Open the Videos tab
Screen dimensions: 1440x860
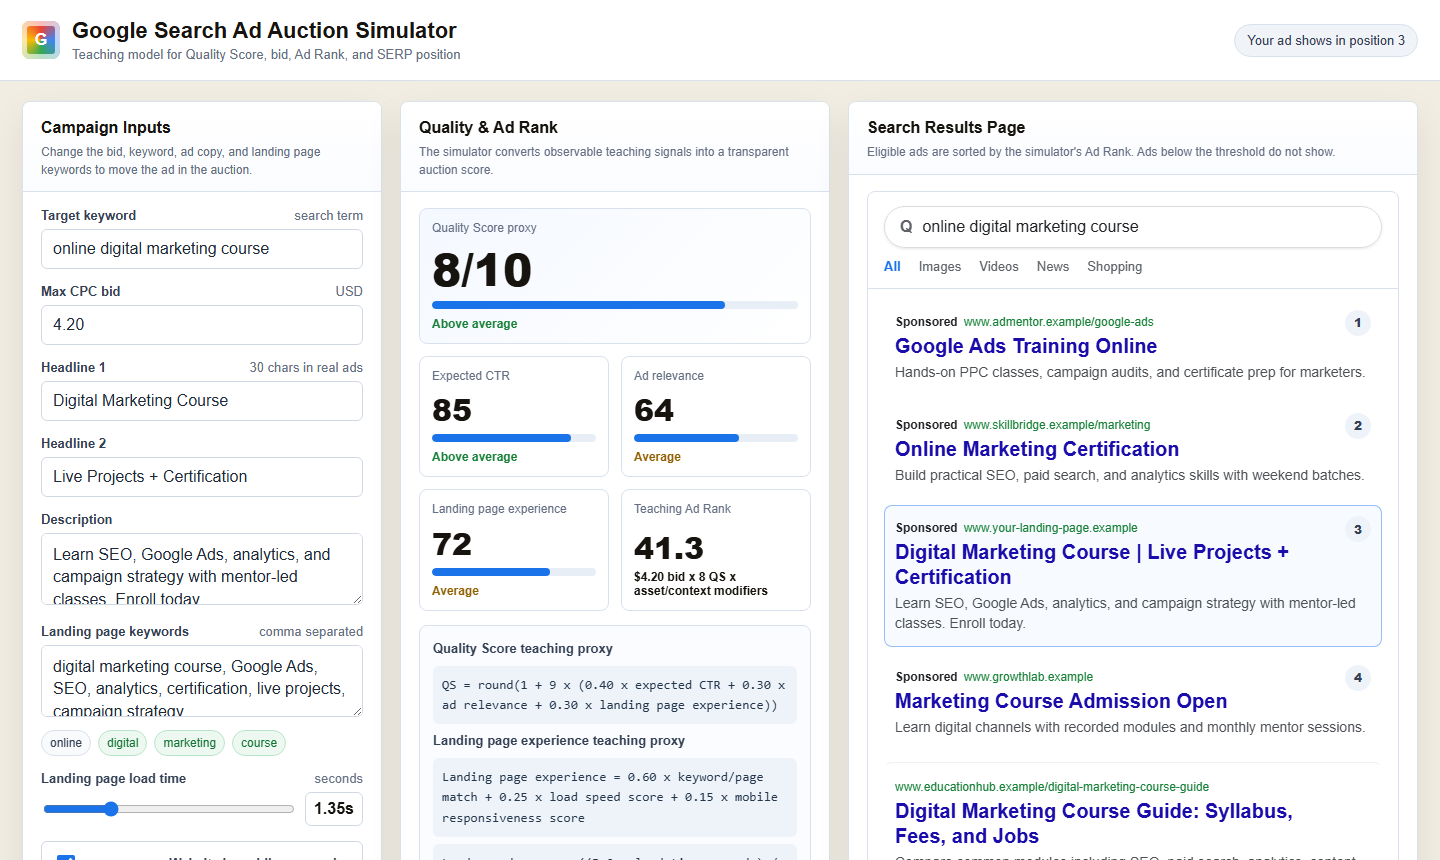pos(999,267)
